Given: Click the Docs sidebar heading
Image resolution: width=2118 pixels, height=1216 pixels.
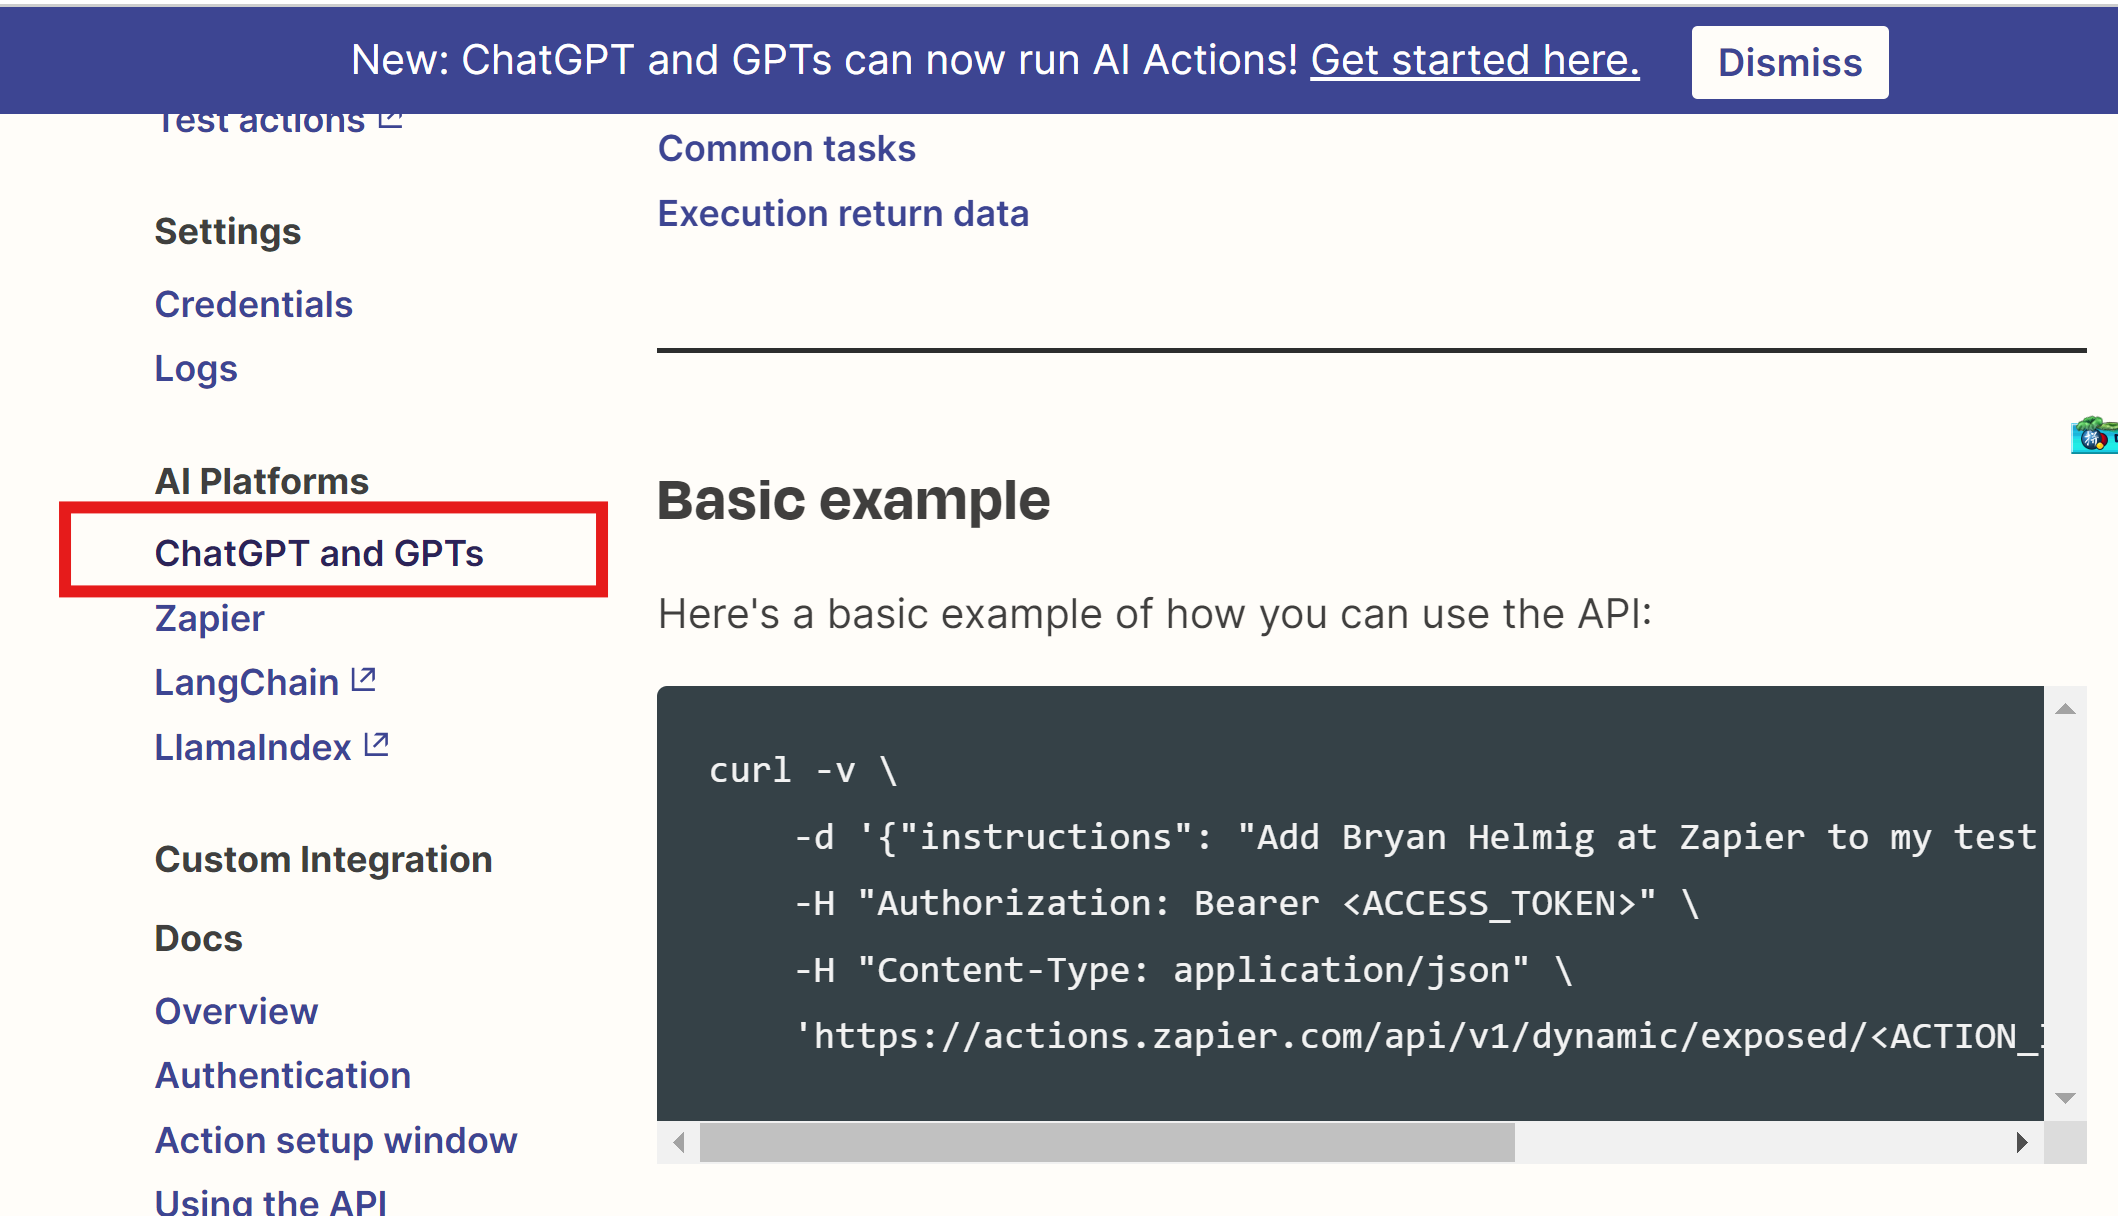Looking at the screenshot, I should click(x=198, y=938).
